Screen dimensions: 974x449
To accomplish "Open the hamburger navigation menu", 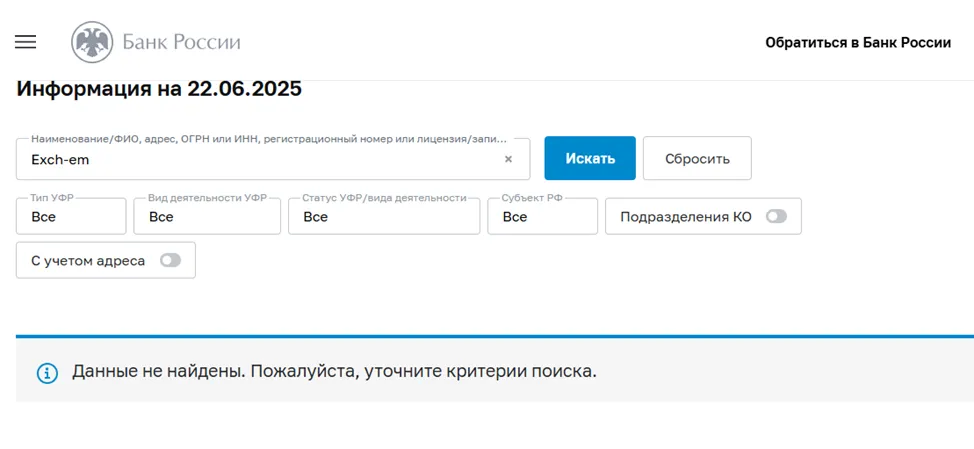I will coord(25,42).
